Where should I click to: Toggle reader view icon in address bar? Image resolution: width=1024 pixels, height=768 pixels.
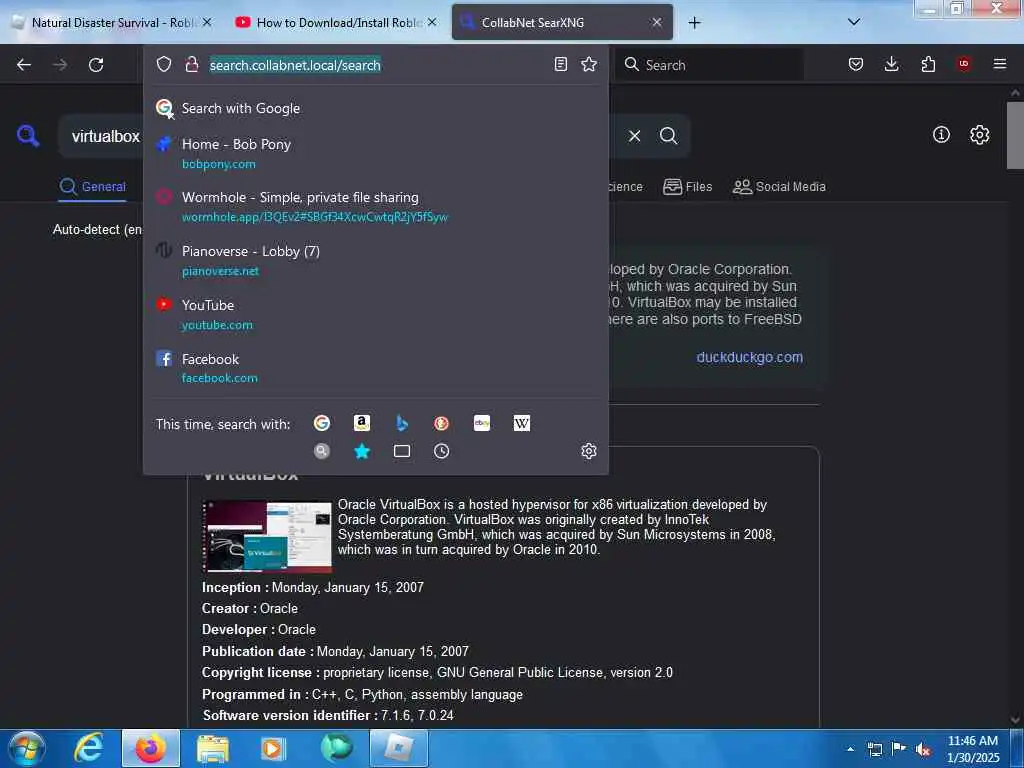(x=560, y=64)
